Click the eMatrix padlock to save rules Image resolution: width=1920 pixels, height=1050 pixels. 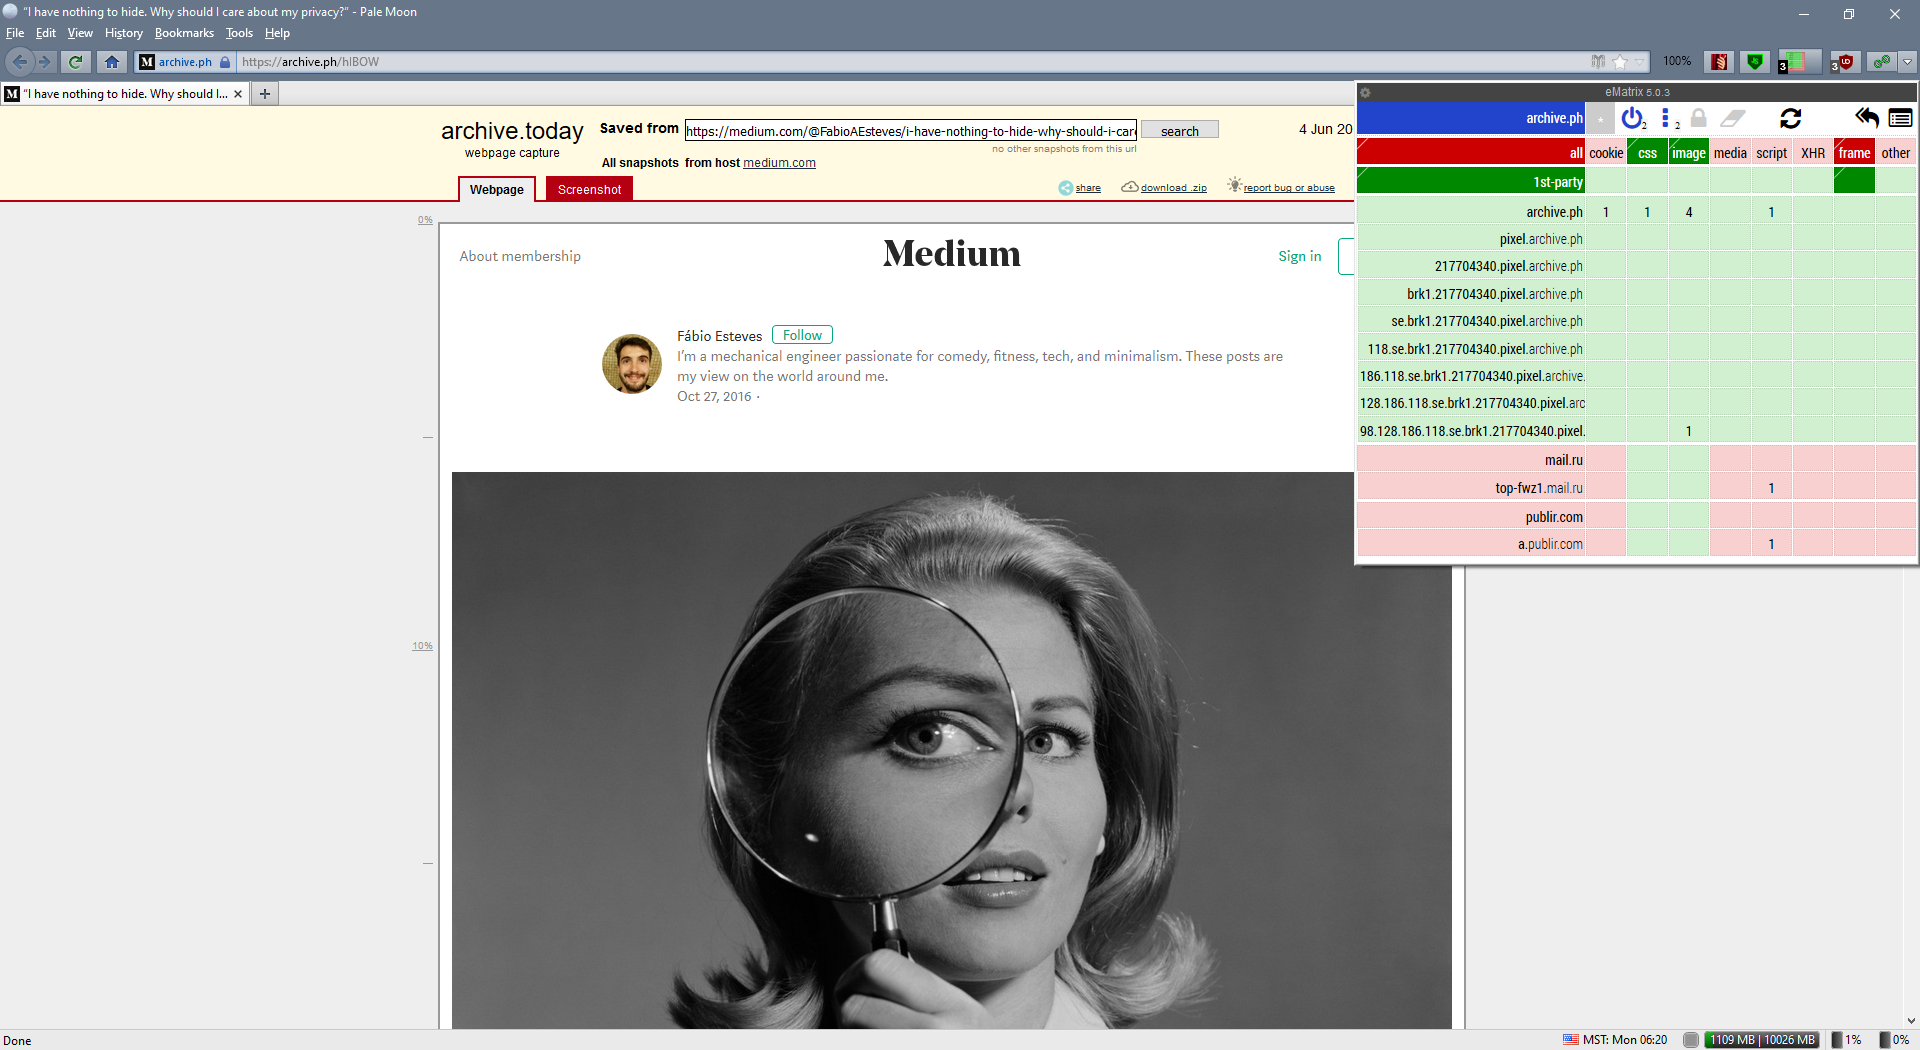pyautogui.click(x=1697, y=117)
